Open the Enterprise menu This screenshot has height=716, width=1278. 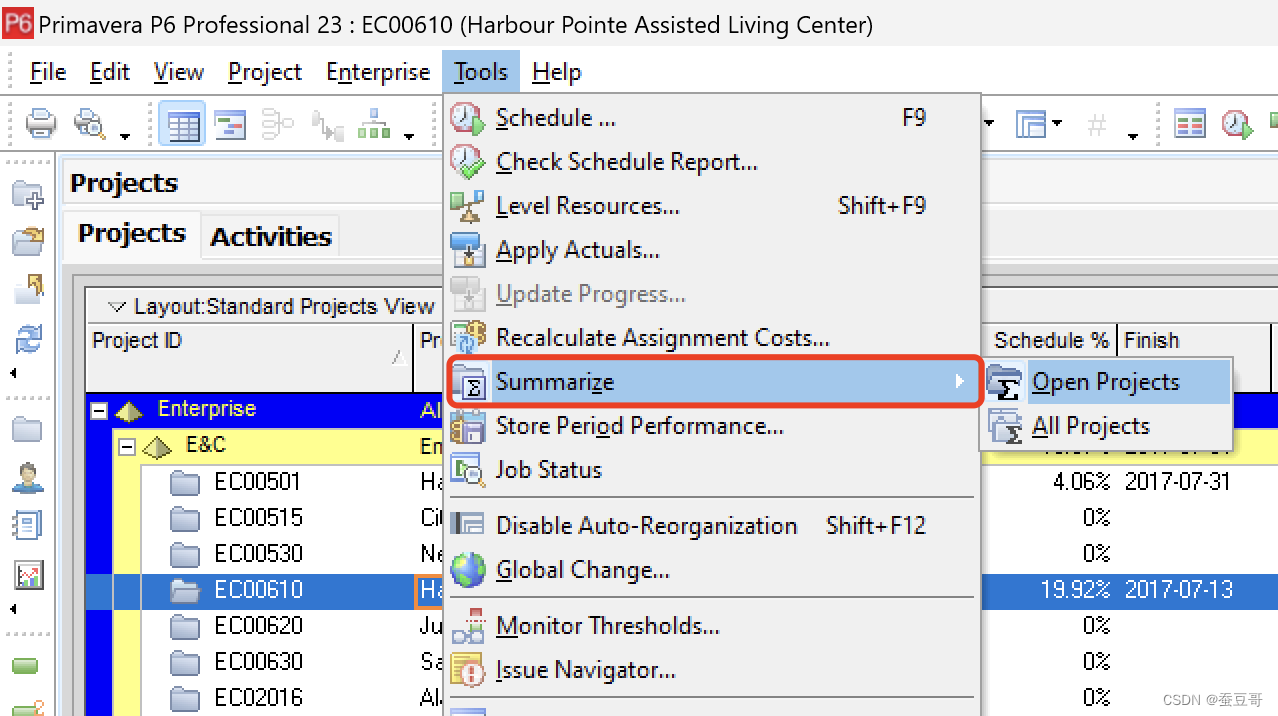[378, 72]
